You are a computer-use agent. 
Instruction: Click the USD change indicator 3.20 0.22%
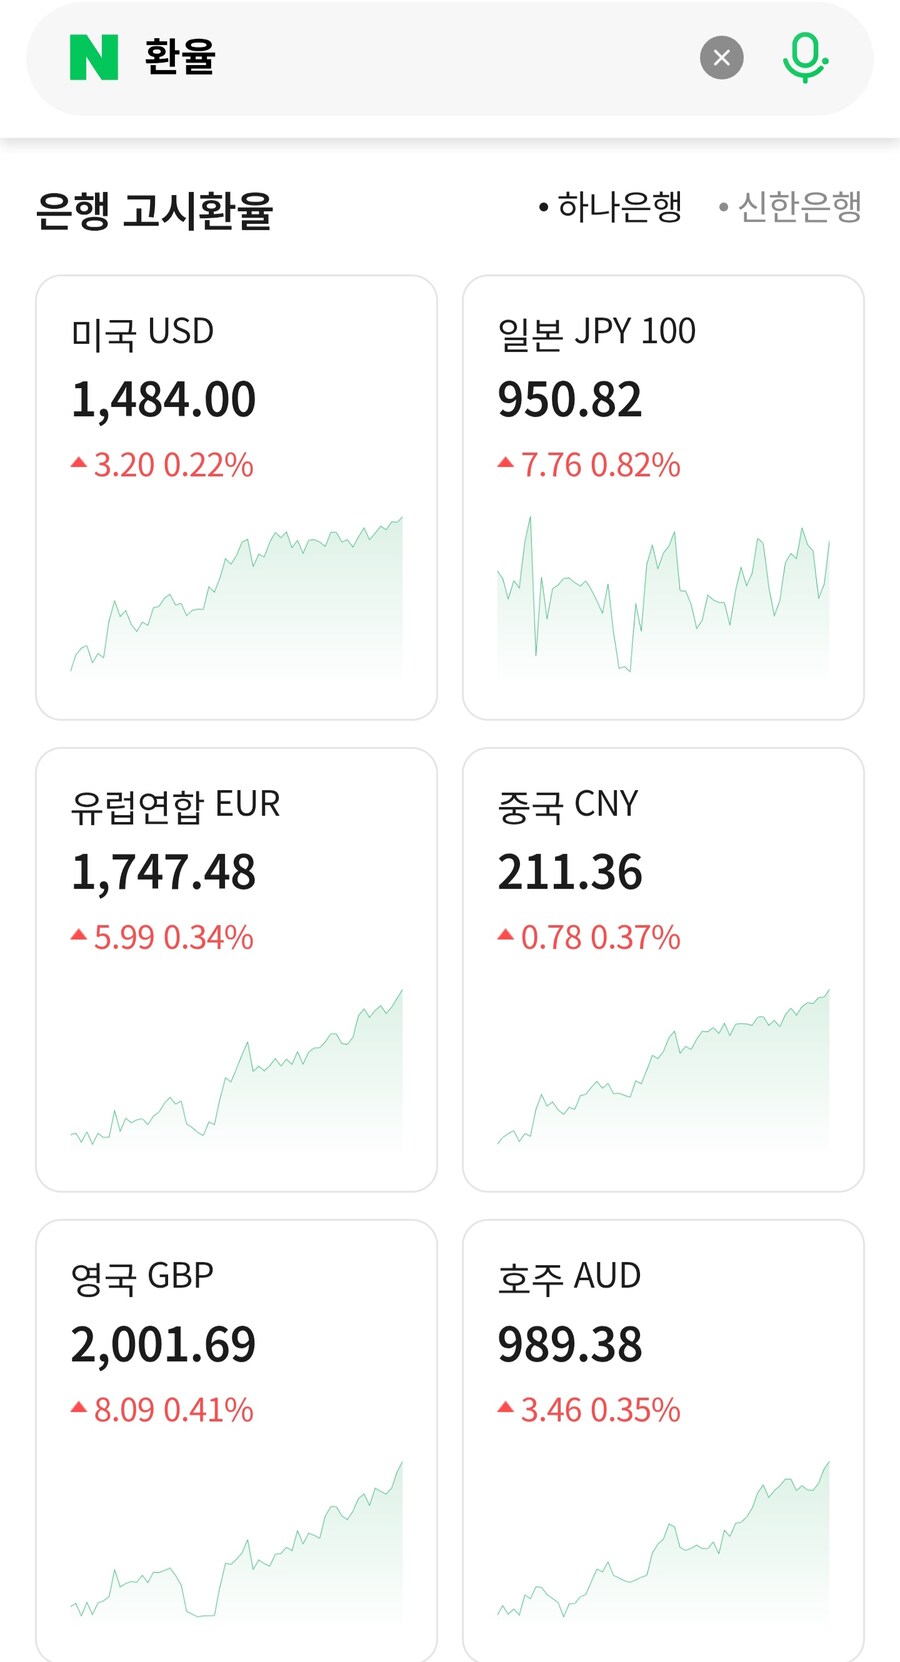pyautogui.click(x=162, y=465)
